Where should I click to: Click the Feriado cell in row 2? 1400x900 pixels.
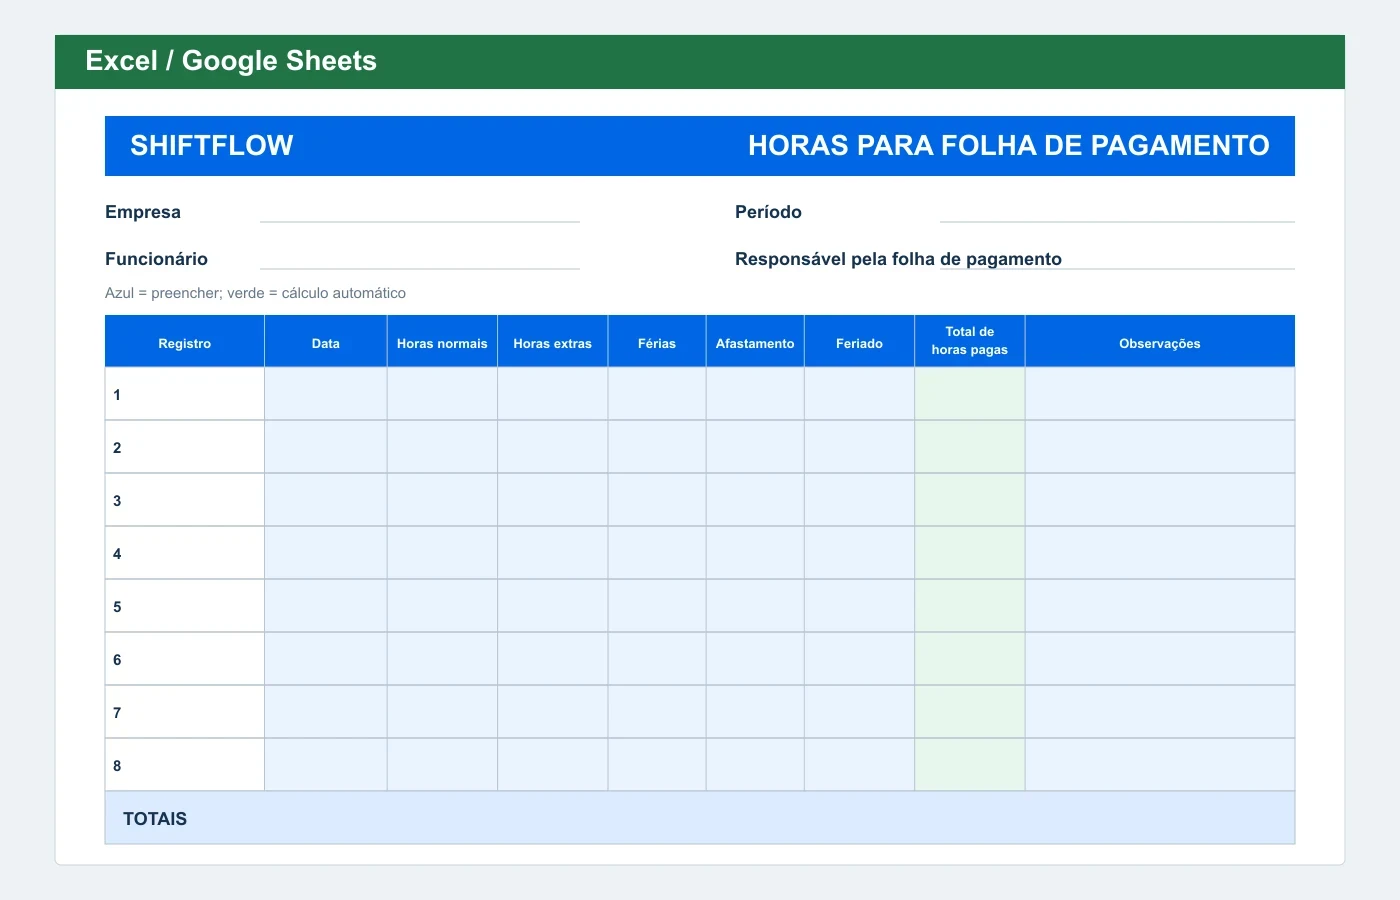859,447
